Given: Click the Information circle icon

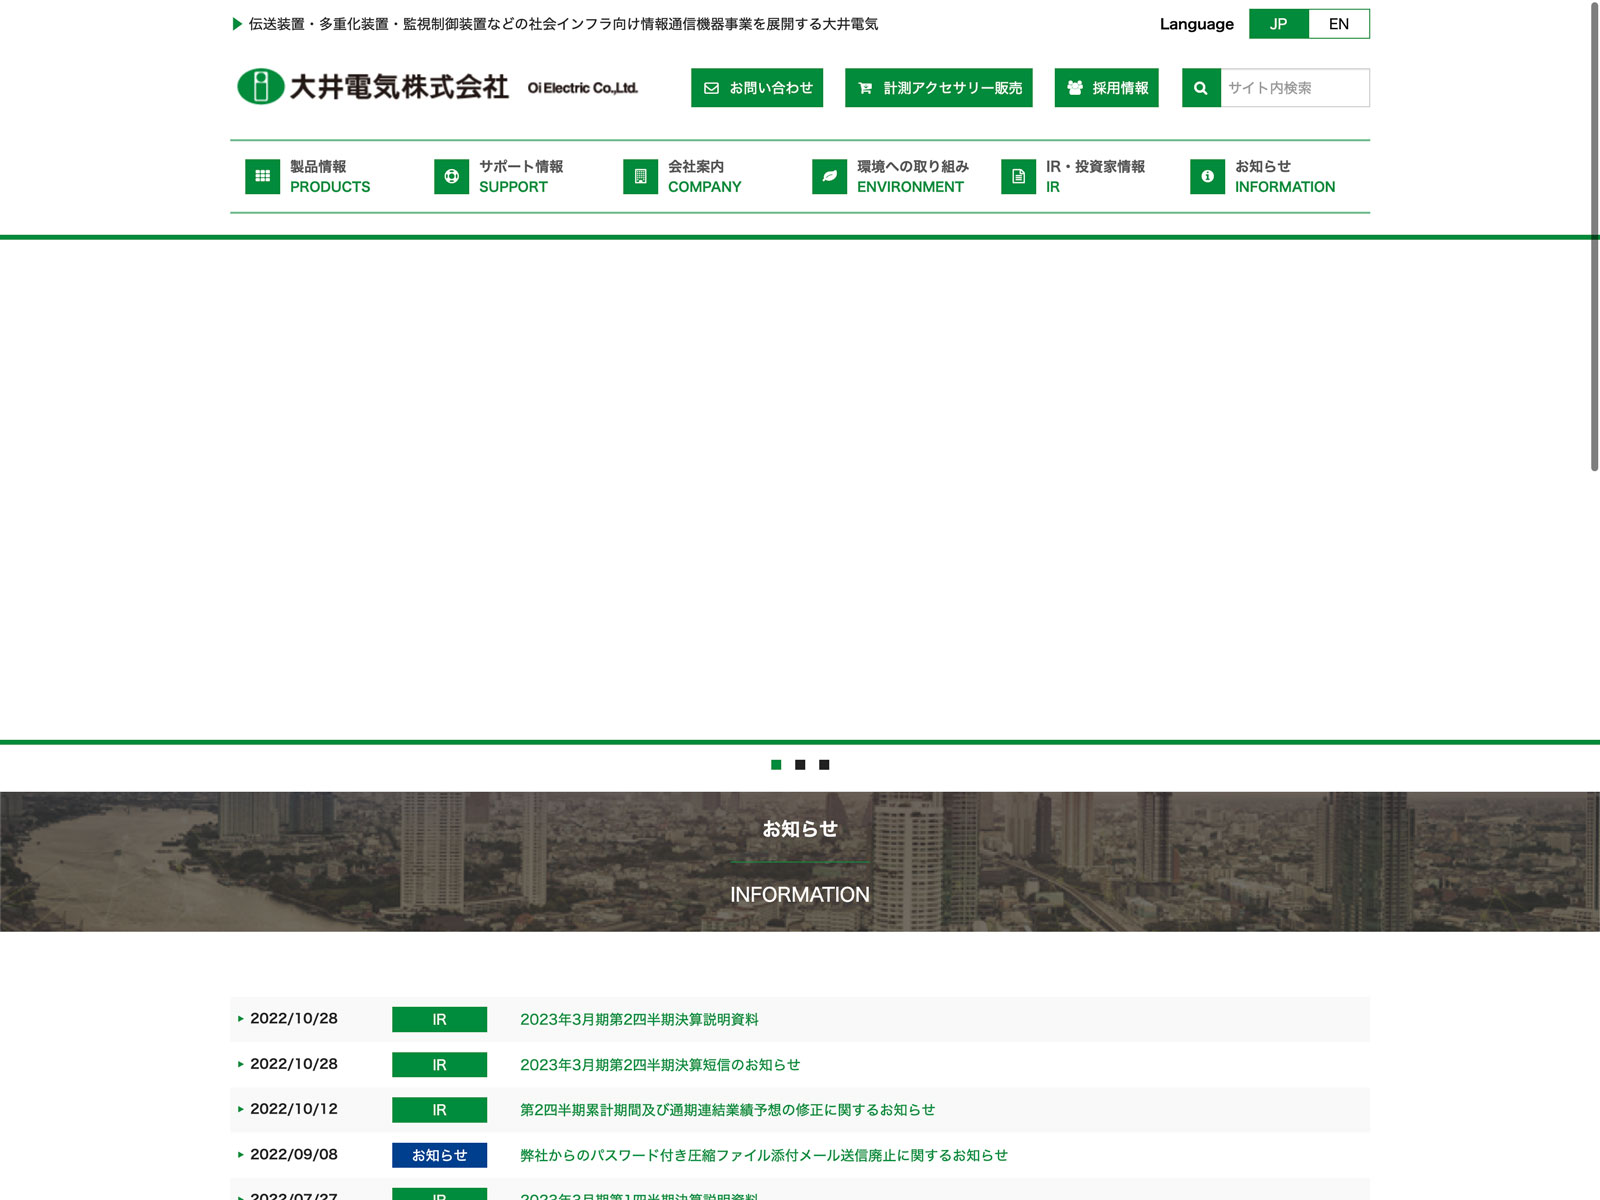Looking at the screenshot, I should 1207,176.
